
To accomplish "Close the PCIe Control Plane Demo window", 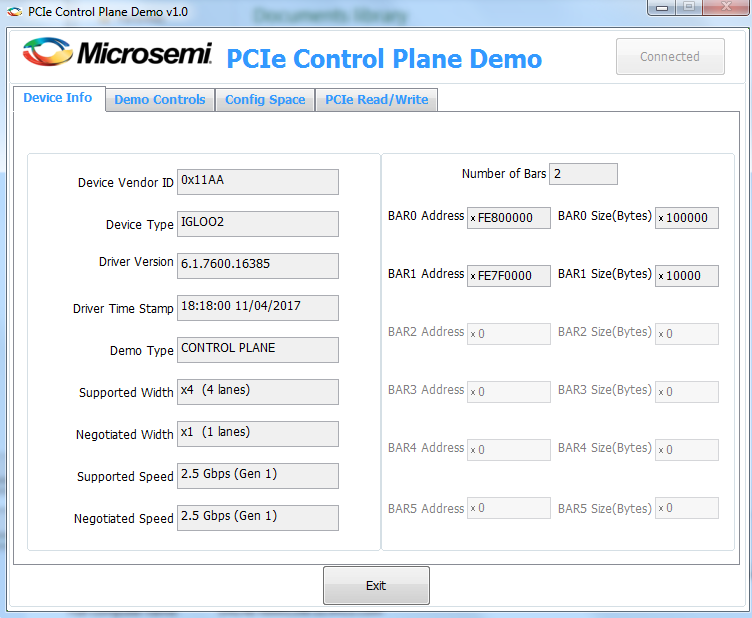I will (727, 8).
